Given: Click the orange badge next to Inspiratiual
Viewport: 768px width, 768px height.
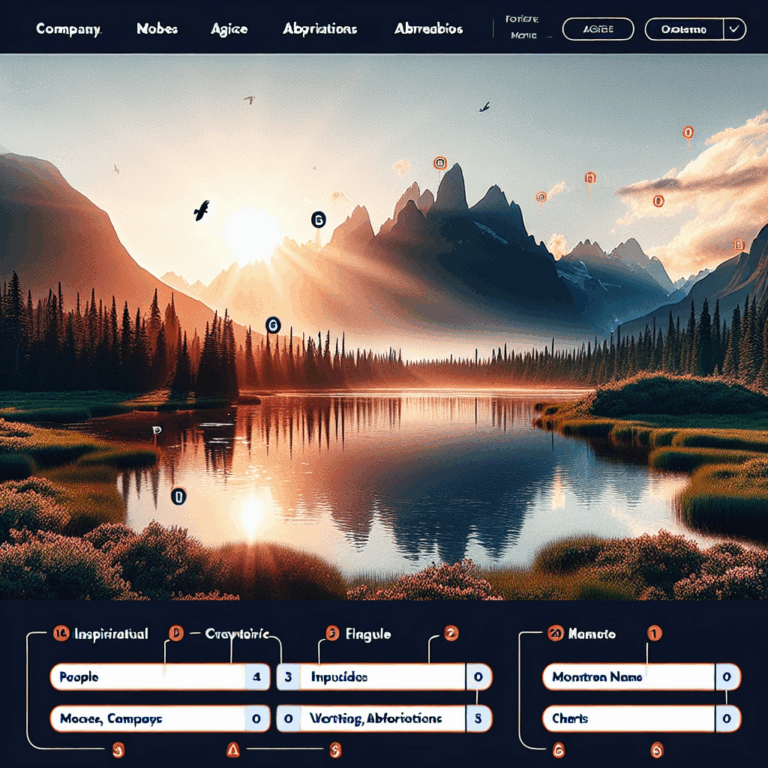Looking at the screenshot, I should point(33,634).
